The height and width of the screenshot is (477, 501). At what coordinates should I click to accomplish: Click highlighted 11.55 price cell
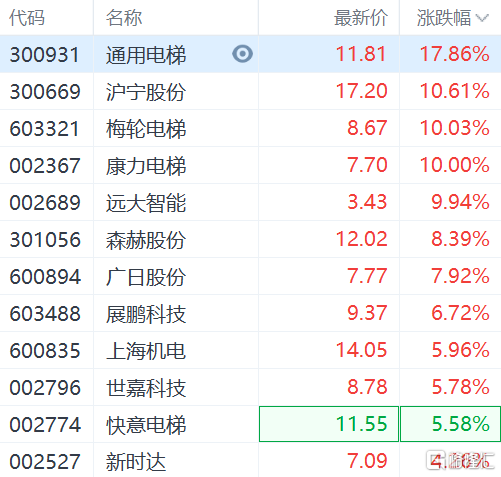[329, 424]
